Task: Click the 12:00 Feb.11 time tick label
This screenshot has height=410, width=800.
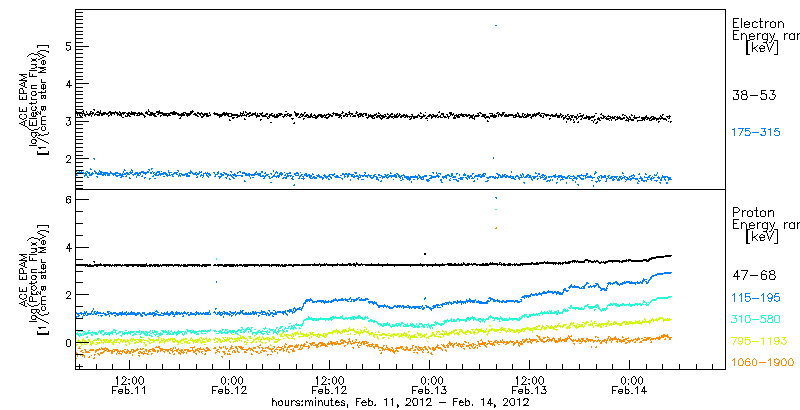Action: [x=129, y=385]
